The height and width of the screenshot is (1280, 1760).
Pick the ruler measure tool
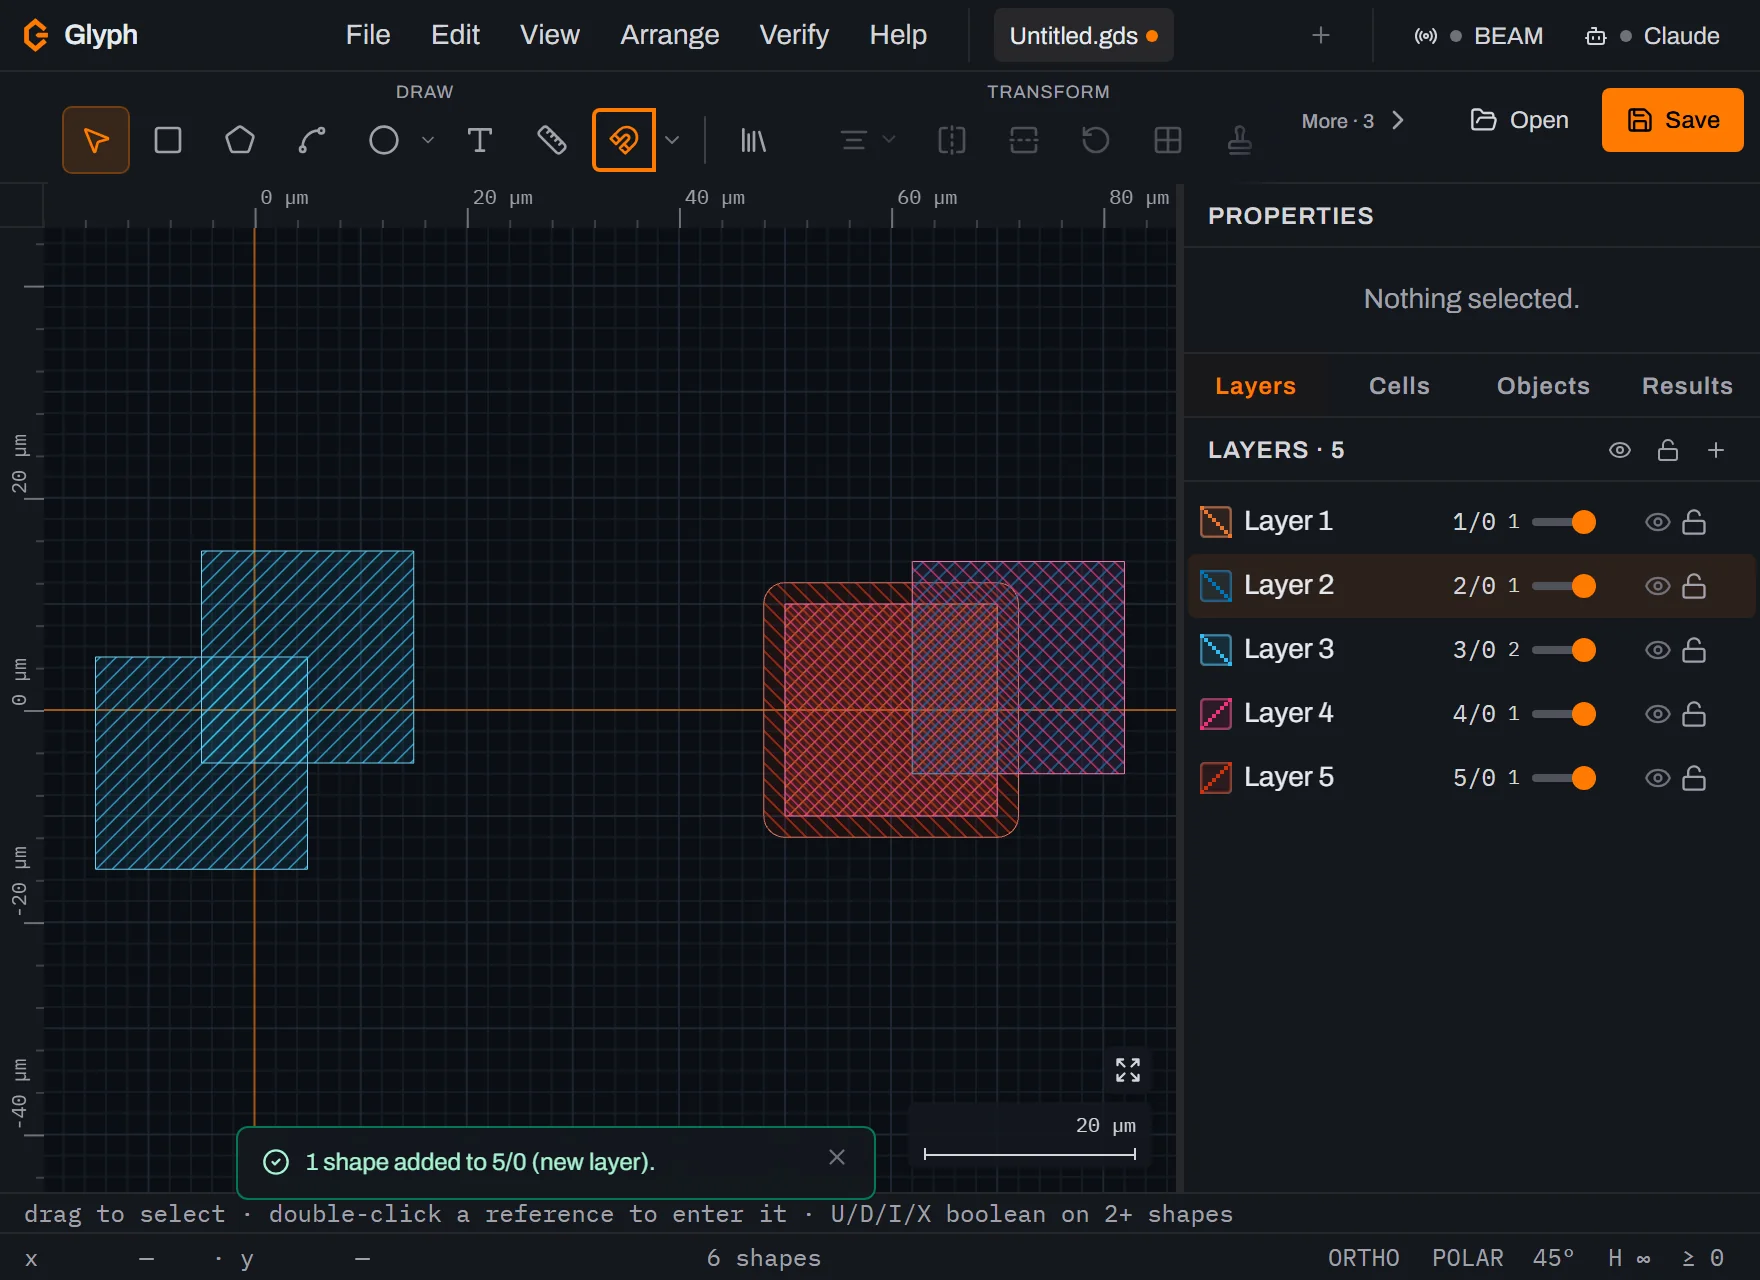(552, 140)
